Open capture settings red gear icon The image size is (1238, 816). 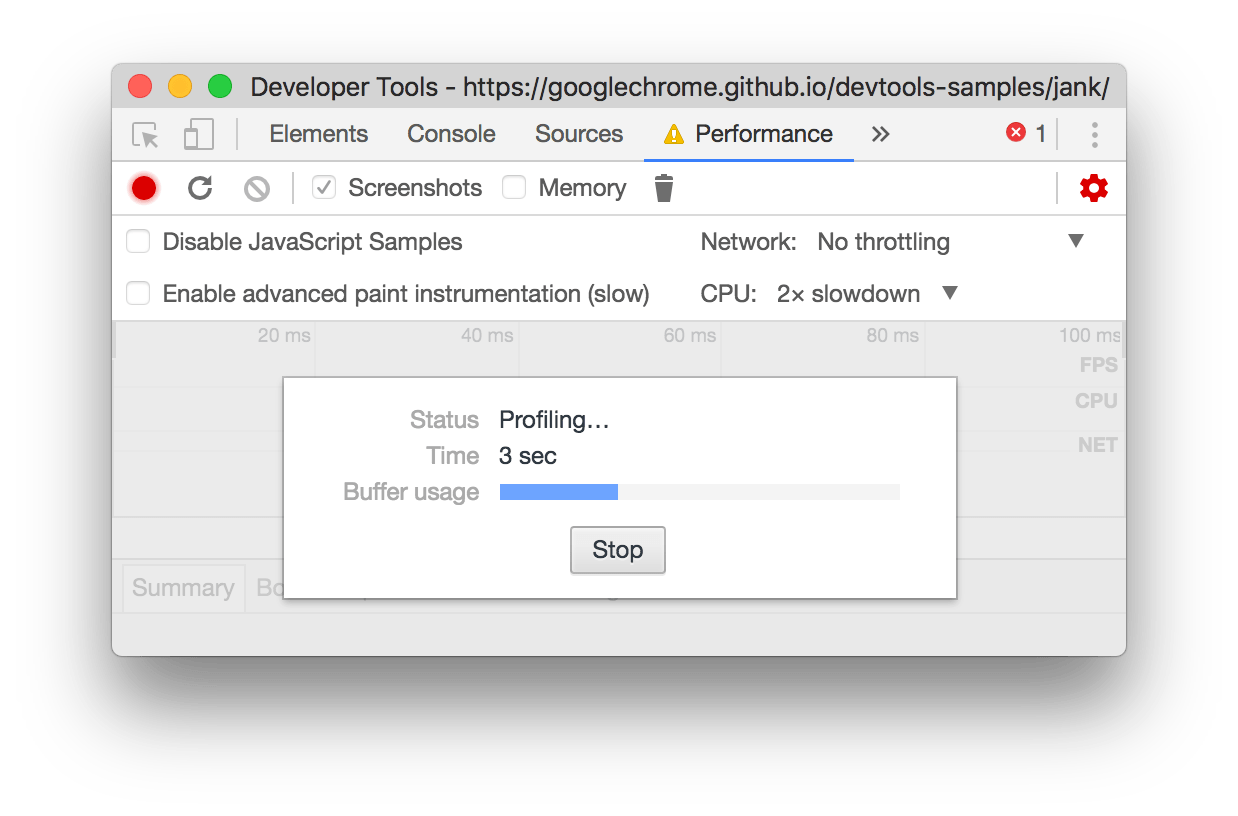1094,188
